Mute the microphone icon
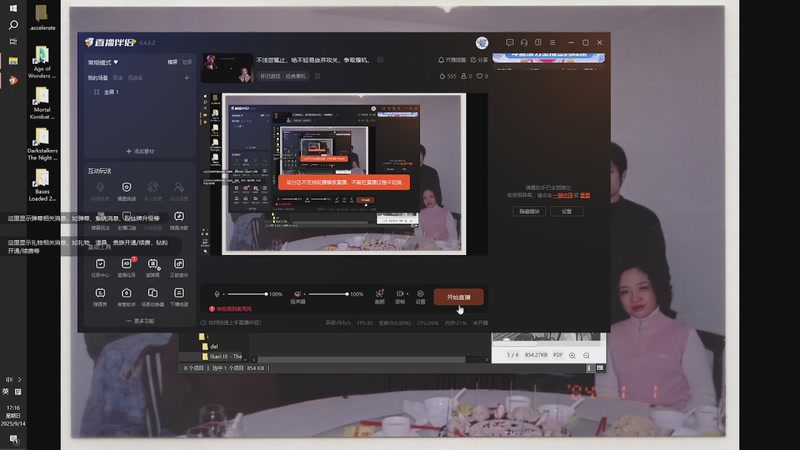800x450 pixels. pos(217,294)
